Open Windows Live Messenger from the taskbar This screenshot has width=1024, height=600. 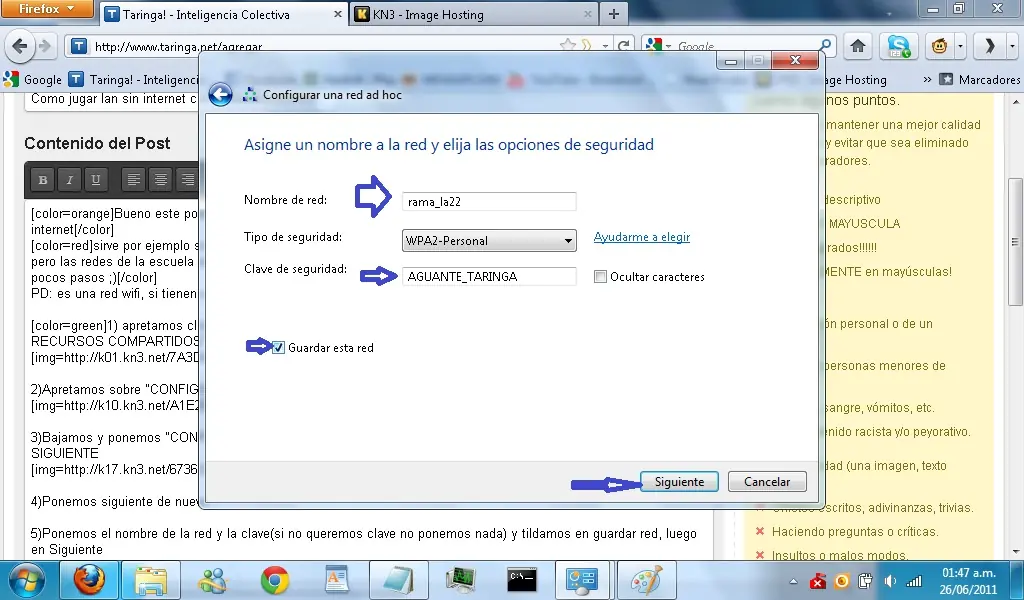click(x=212, y=580)
